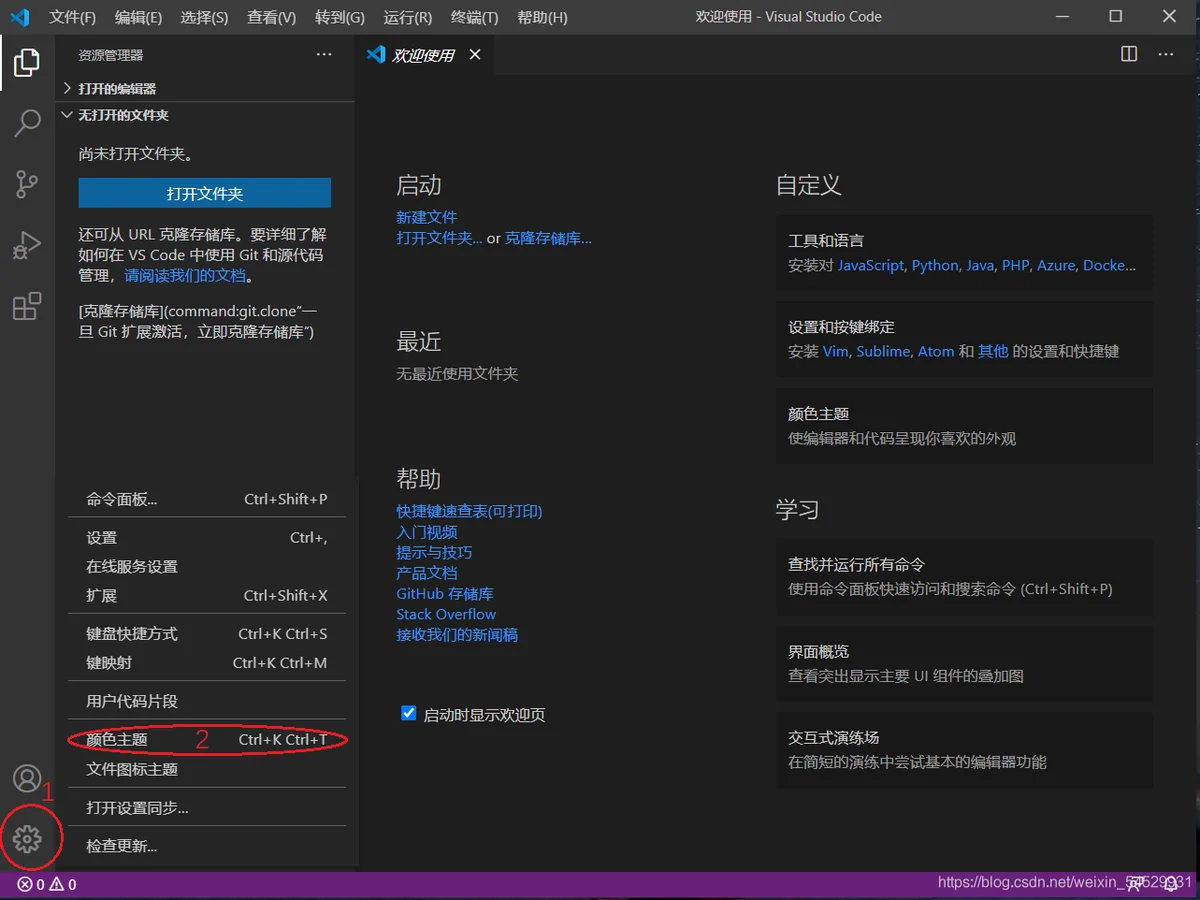Click the Azure link

[1056, 265]
